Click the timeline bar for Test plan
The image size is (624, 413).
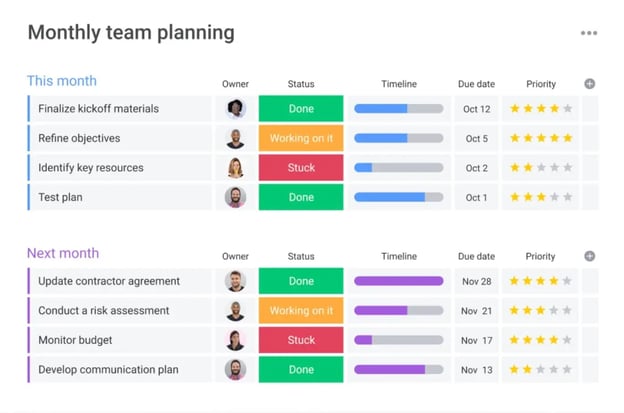pyautogui.click(x=398, y=197)
